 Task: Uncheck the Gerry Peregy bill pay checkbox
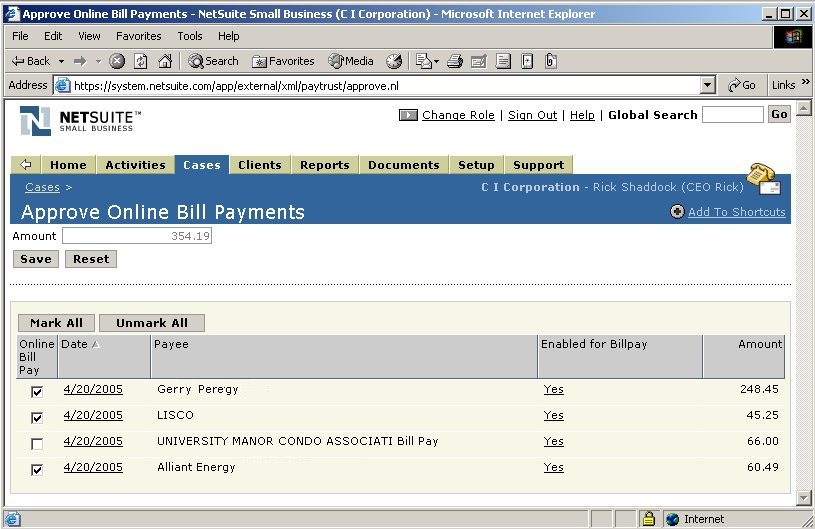point(37,392)
